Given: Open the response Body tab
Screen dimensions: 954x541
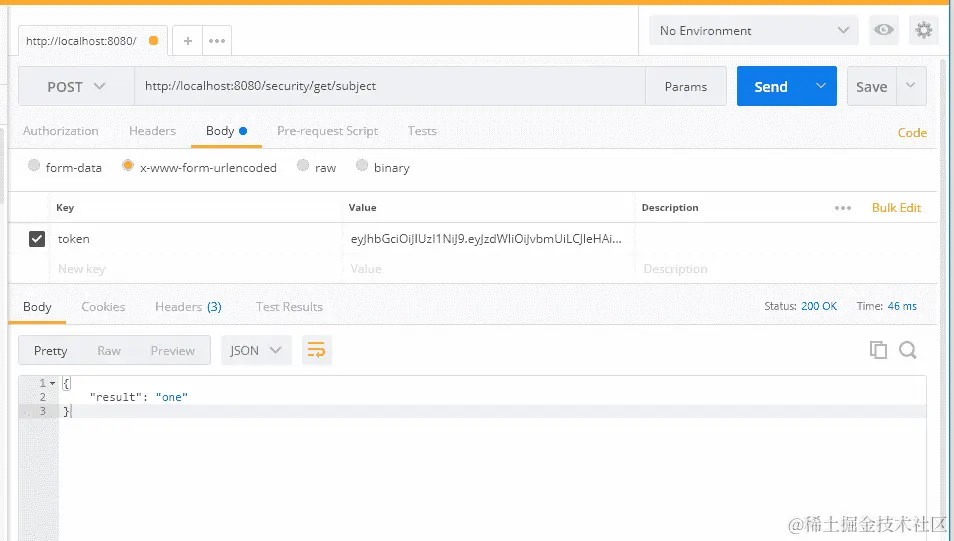Looking at the screenshot, I should (37, 307).
